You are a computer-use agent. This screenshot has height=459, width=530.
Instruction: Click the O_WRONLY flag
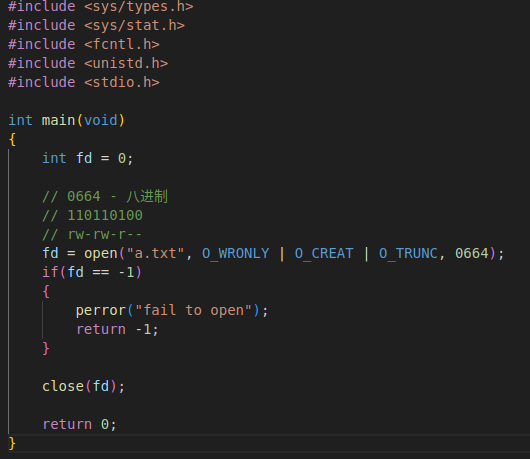pos(236,253)
